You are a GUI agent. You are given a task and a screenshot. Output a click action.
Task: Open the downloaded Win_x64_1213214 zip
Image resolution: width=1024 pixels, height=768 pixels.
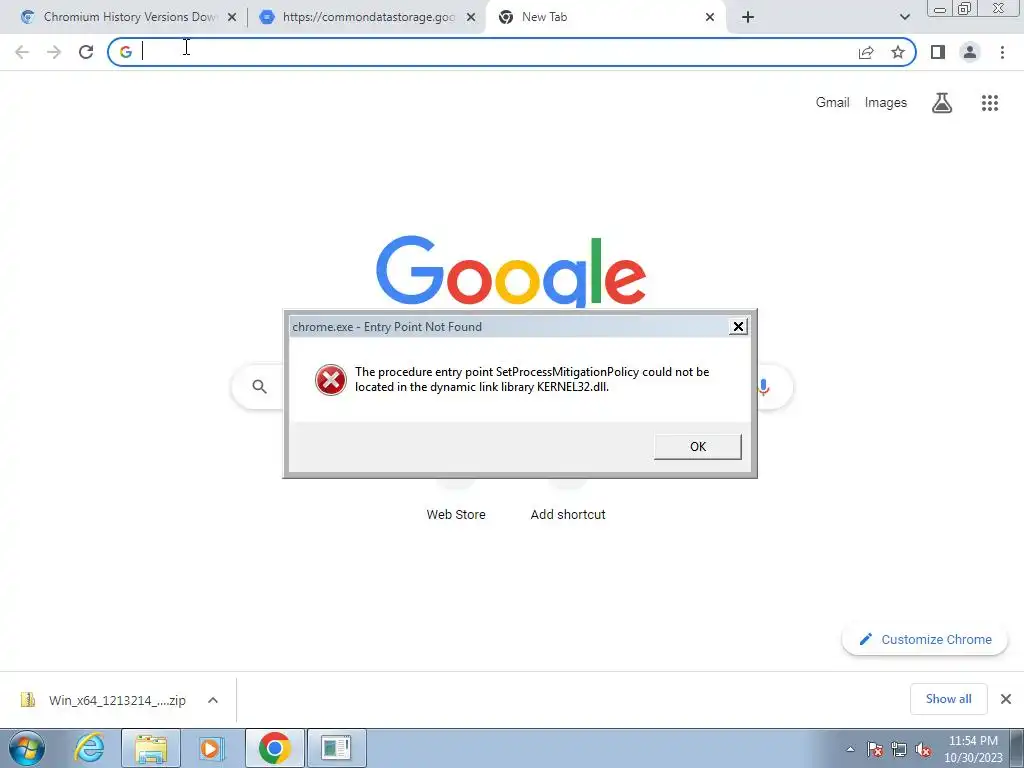pos(104,700)
